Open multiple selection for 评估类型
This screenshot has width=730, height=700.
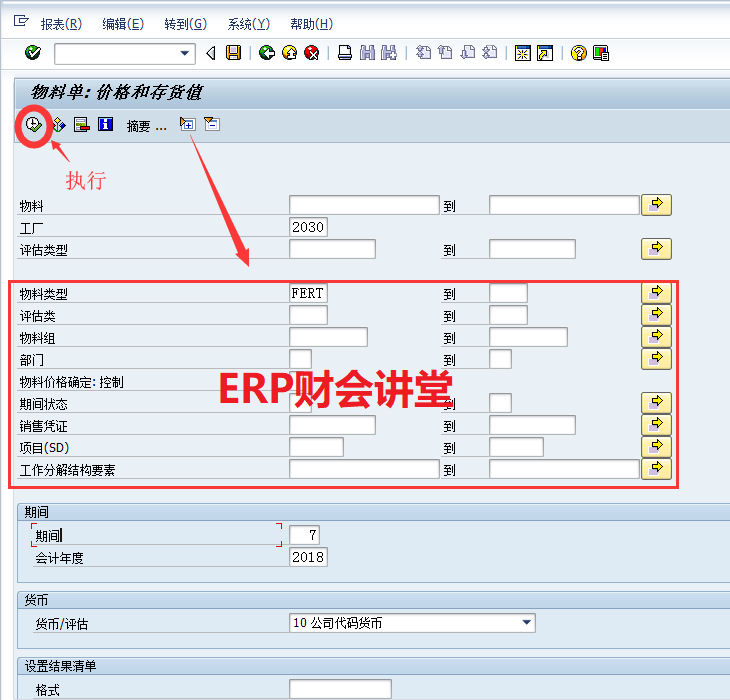[656, 249]
